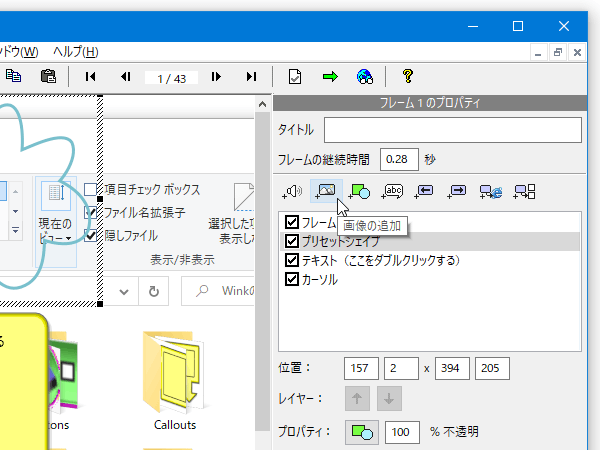Expand address bar dropdown chevron in captured frame
The height and width of the screenshot is (450, 600).
[x=124, y=292]
